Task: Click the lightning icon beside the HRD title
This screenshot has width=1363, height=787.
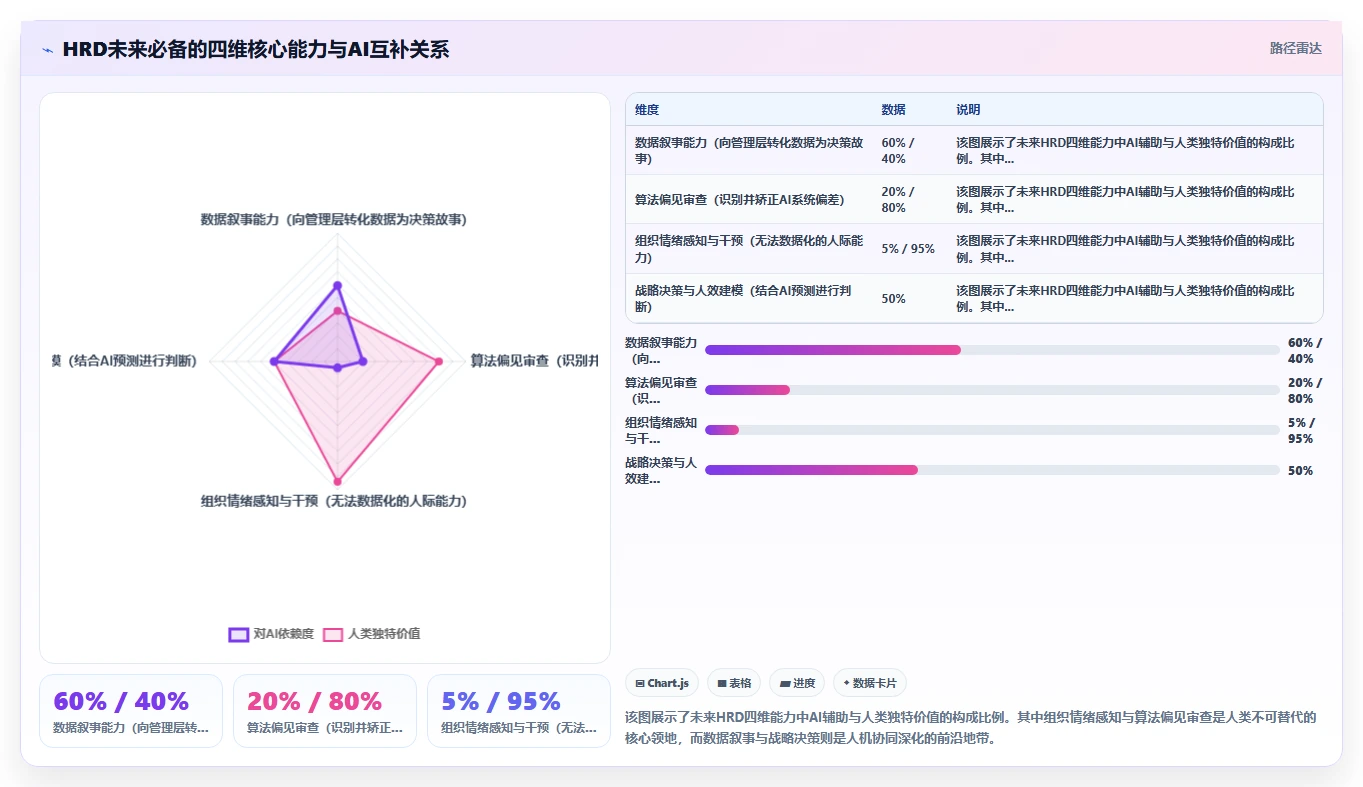Action: pyautogui.click(x=47, y=50)
